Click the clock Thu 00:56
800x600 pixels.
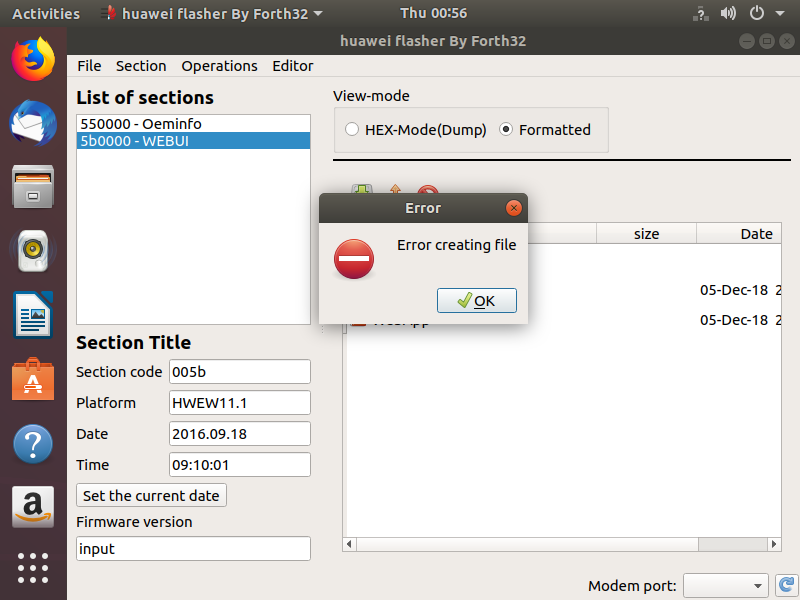point(433,13)
